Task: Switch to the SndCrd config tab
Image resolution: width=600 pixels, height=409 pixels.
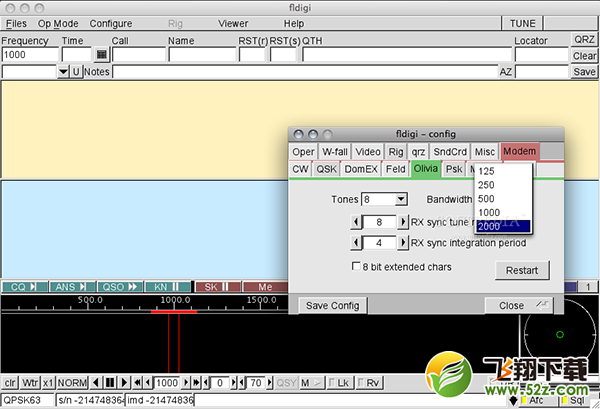Action: click(x=450, y=152)
